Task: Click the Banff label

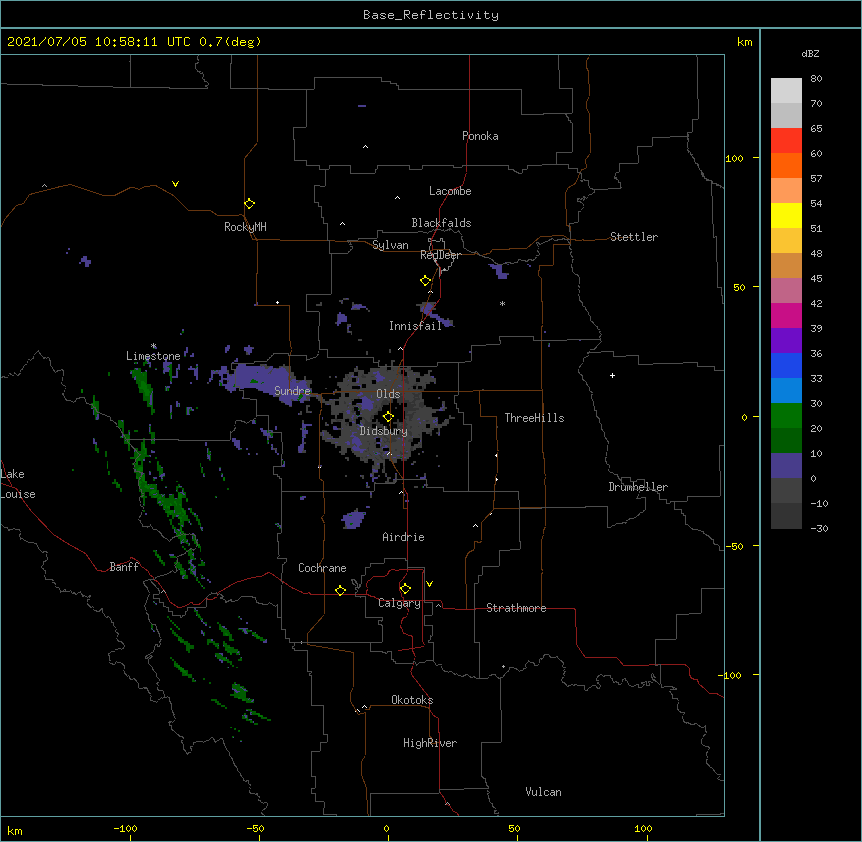Action: (124, 567)
